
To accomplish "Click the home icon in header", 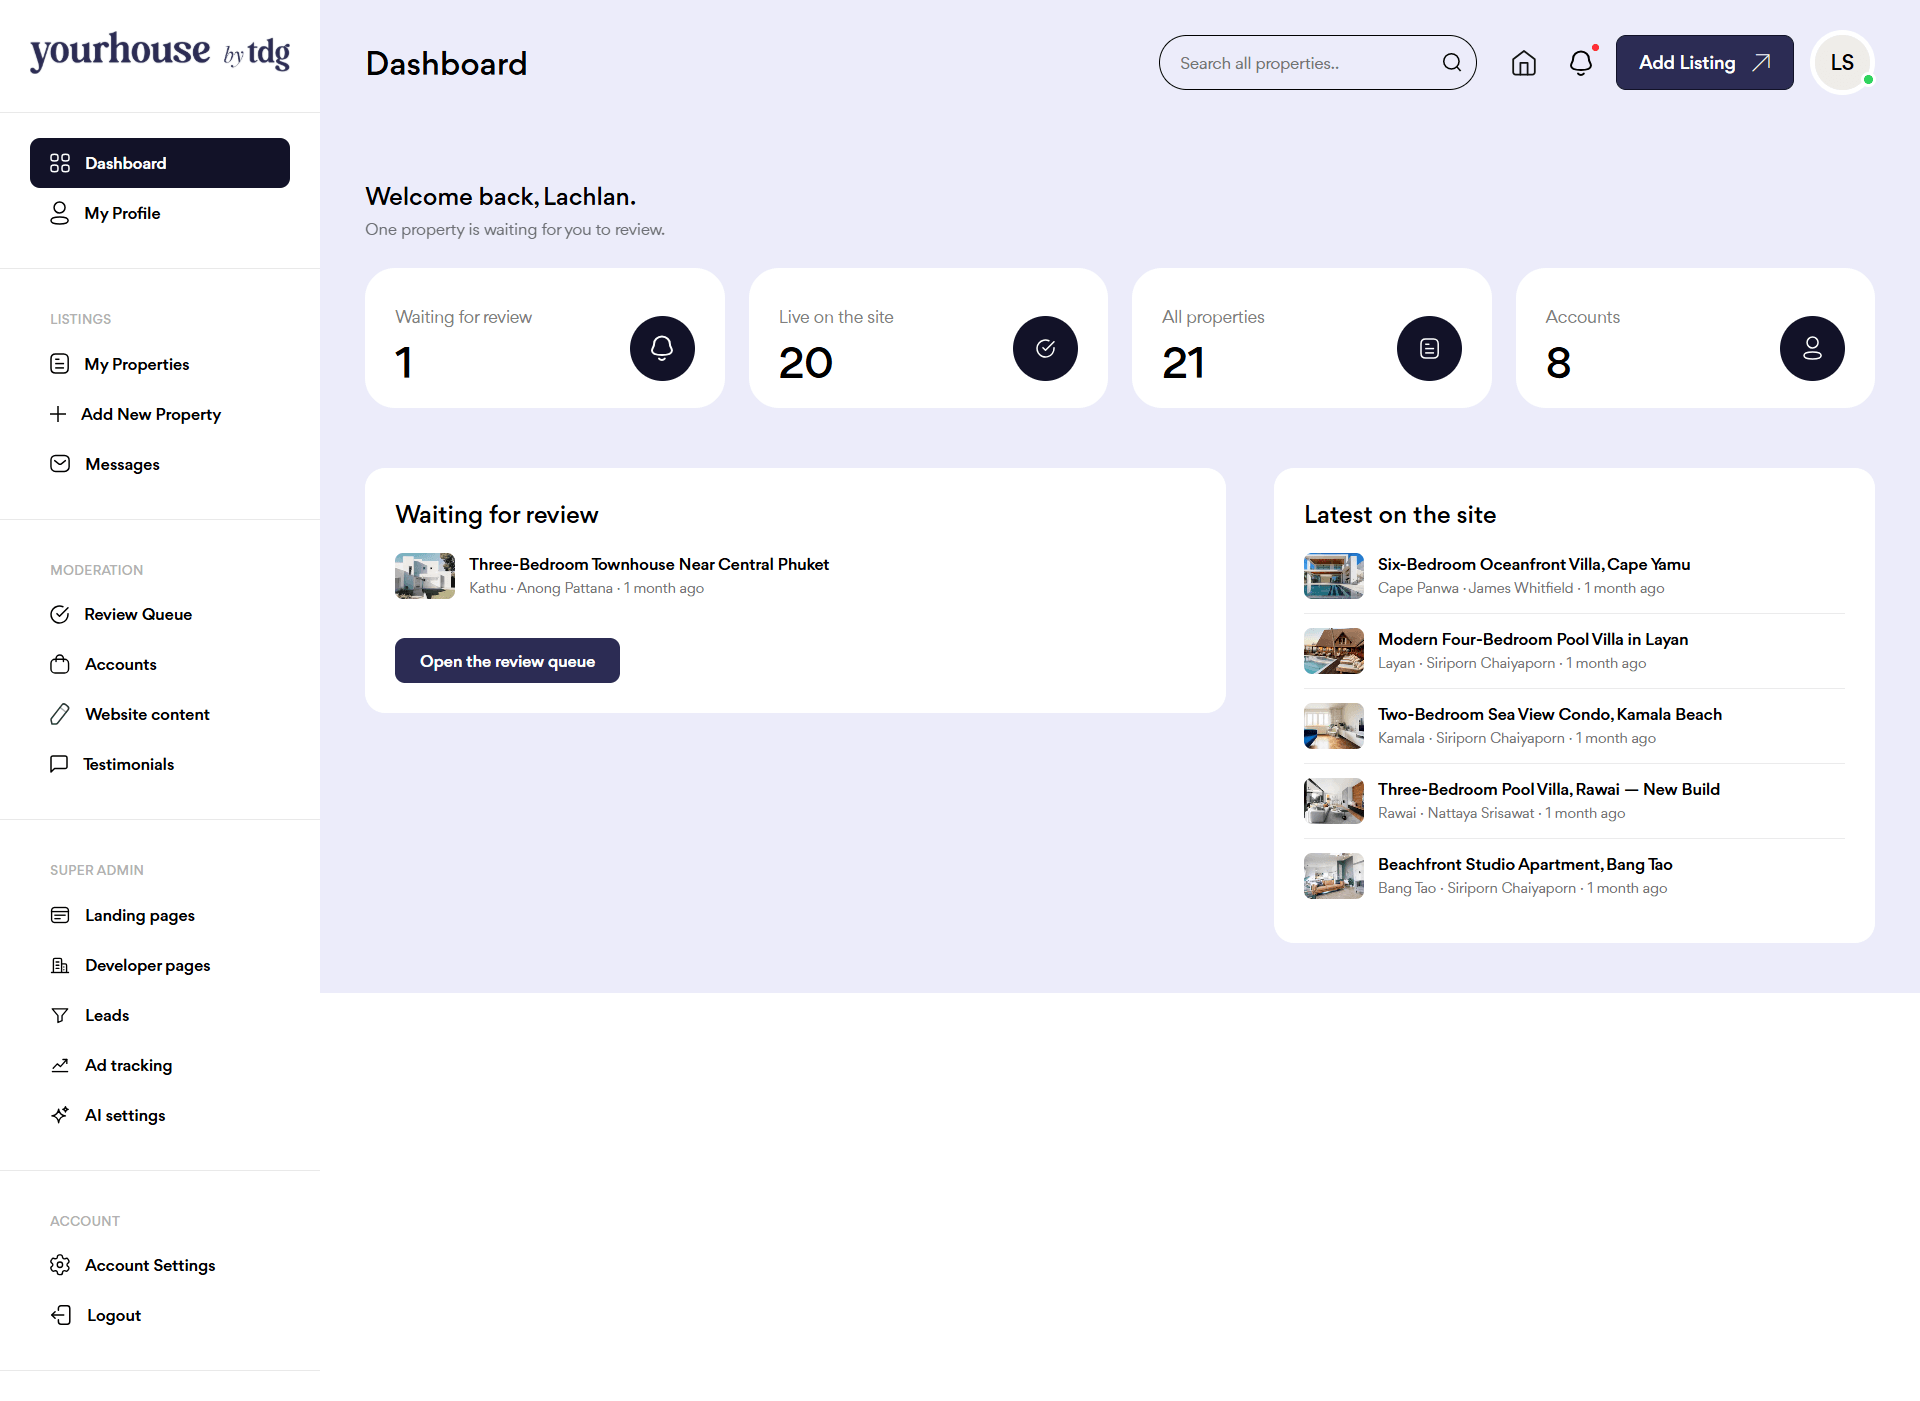I will [x=1523, y=63].
